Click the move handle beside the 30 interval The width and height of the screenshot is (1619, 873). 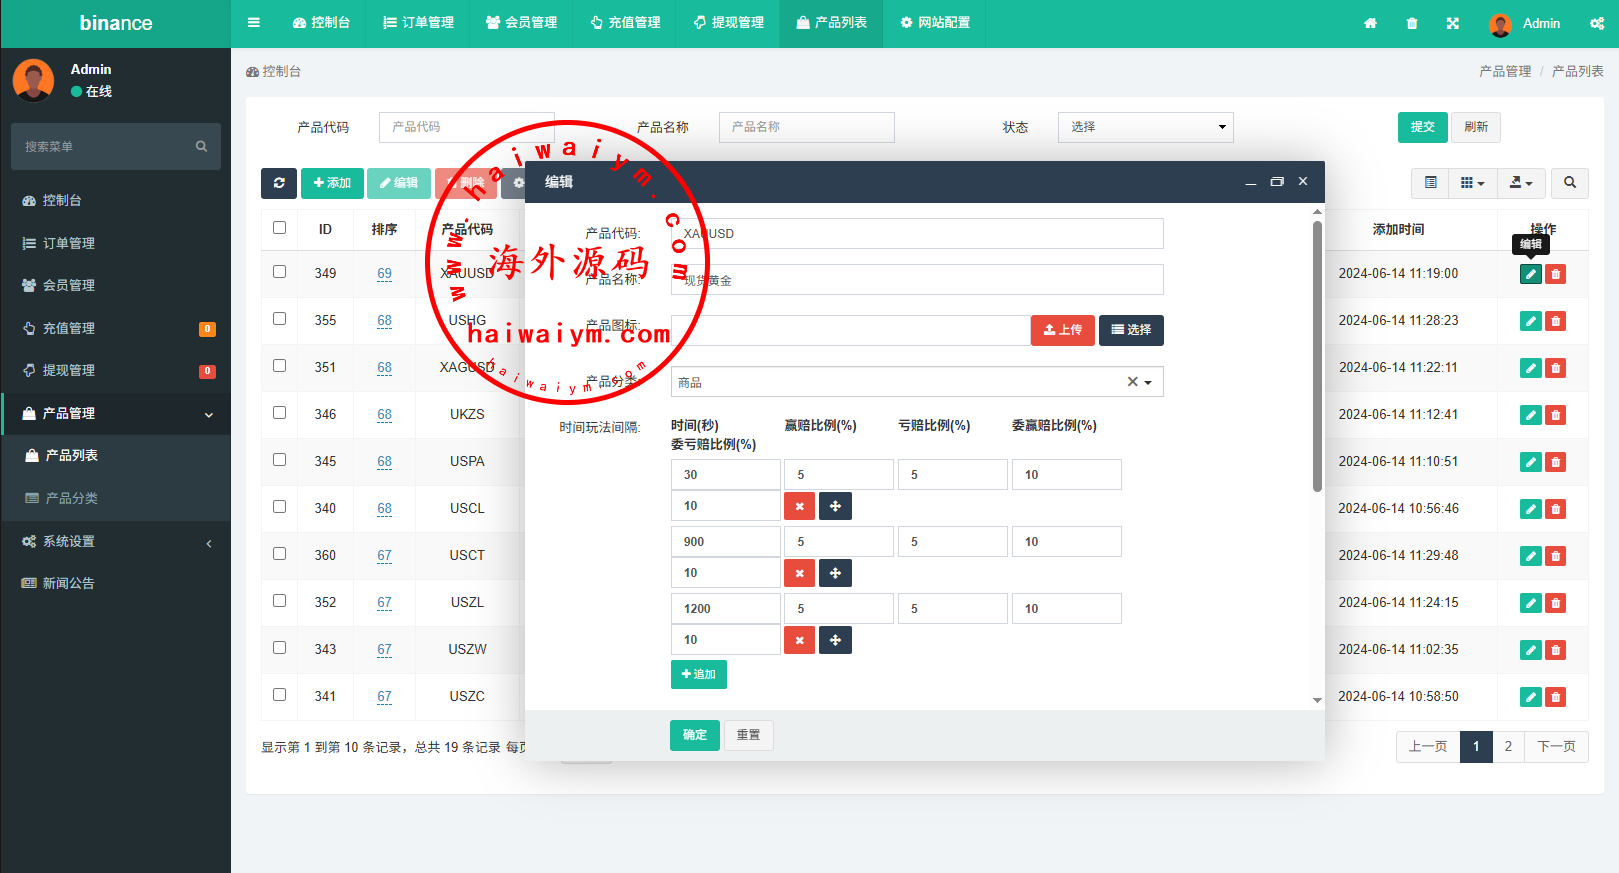click(835, 506)
